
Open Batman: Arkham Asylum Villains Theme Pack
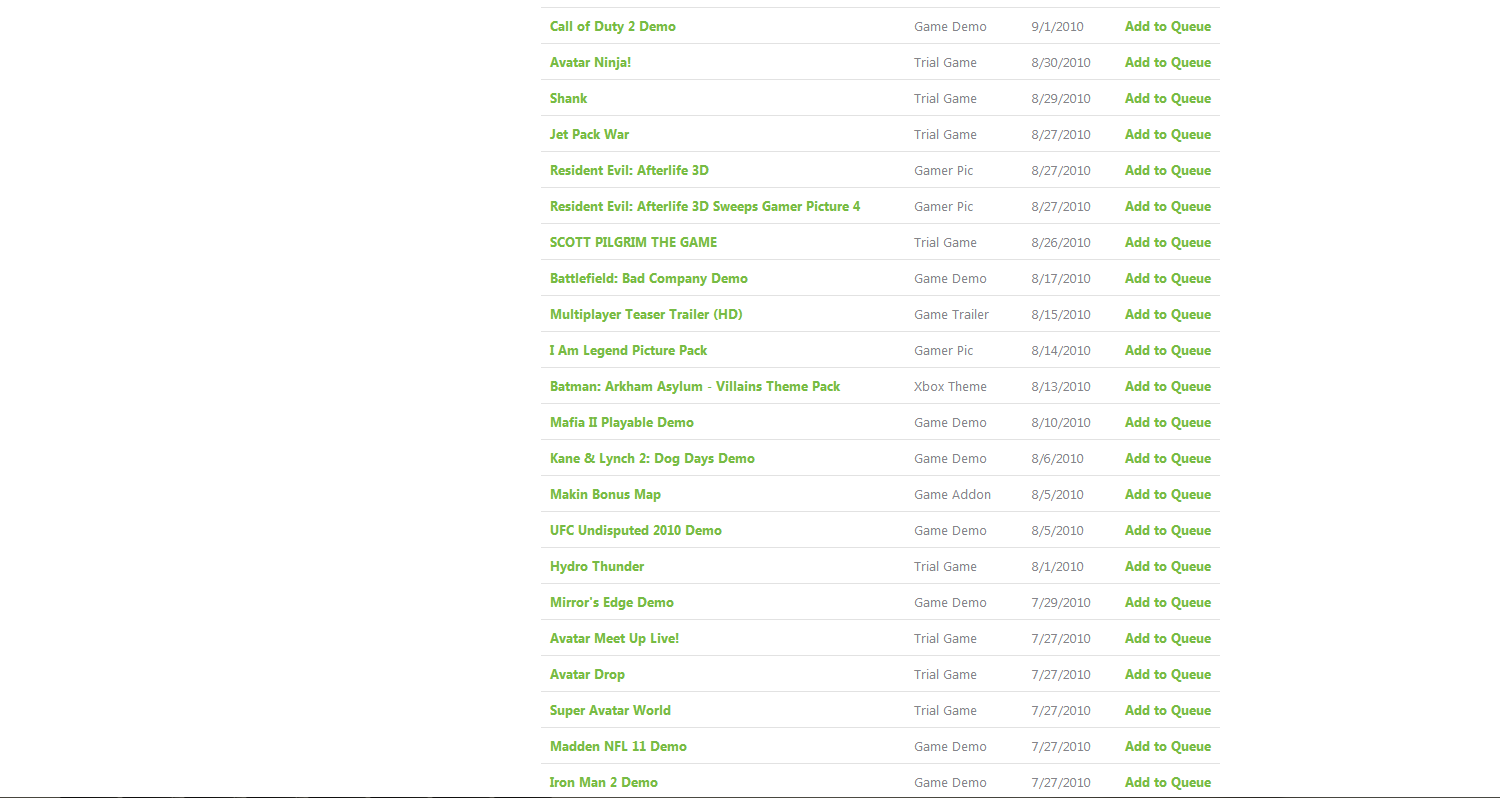click(x=695, y=387)
